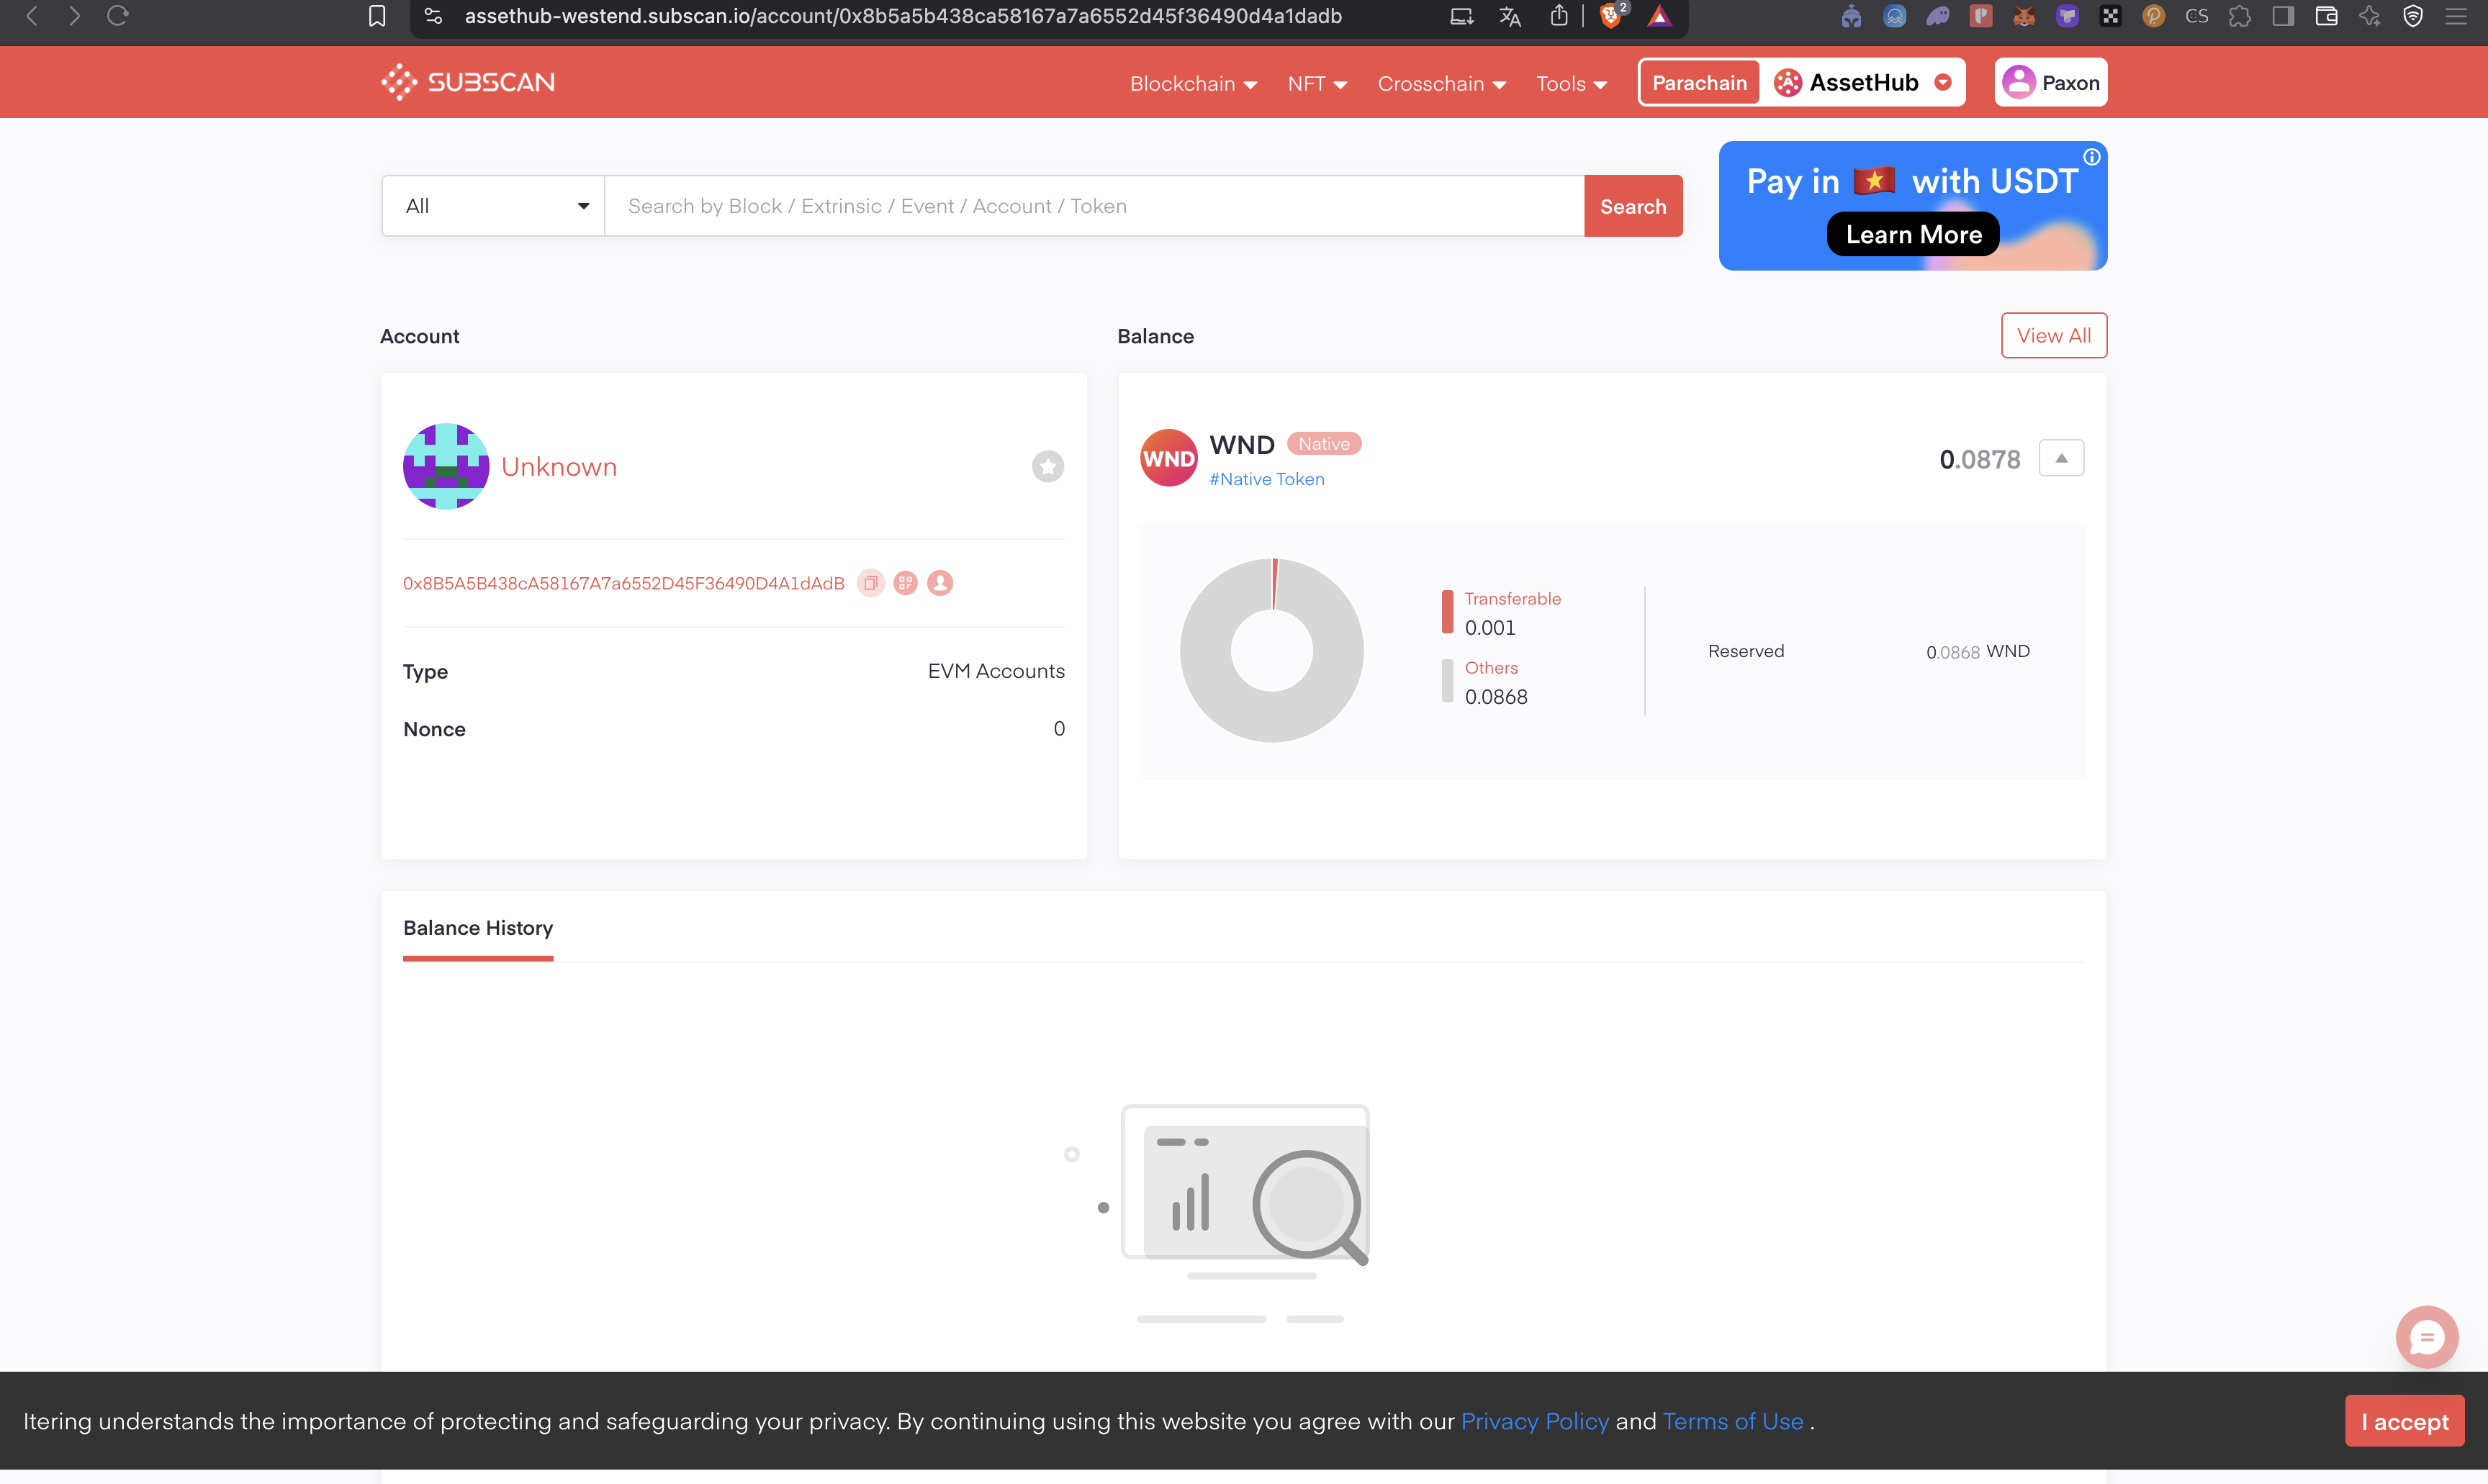Image resolution: width=2488 pixels, height=1484 pixels.
Task: Open the helmet extension icon
Action: [1851, 16]
